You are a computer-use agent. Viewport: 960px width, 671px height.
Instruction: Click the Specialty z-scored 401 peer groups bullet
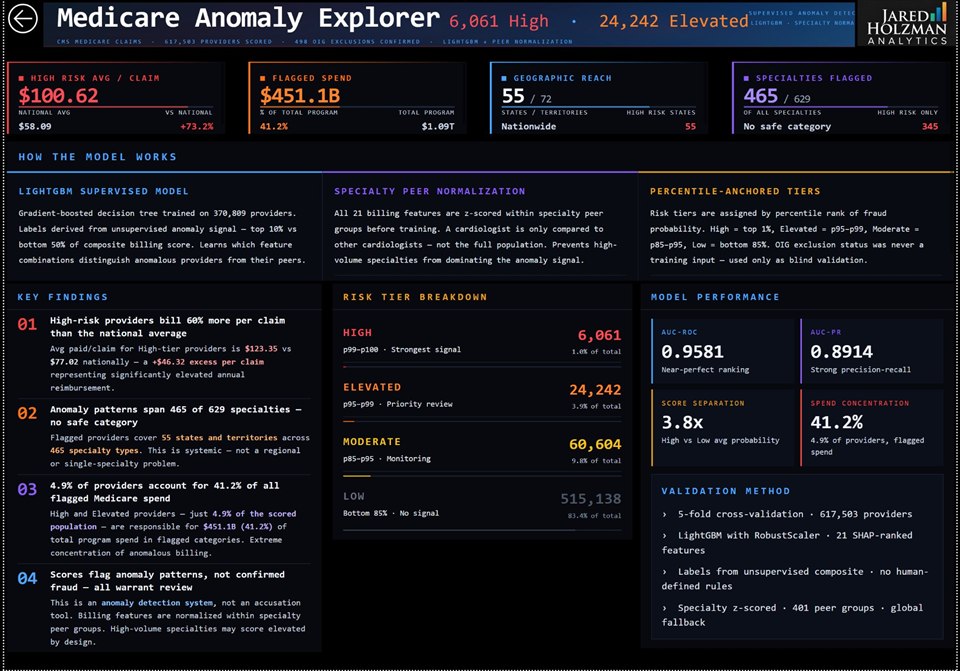(792, 615)
